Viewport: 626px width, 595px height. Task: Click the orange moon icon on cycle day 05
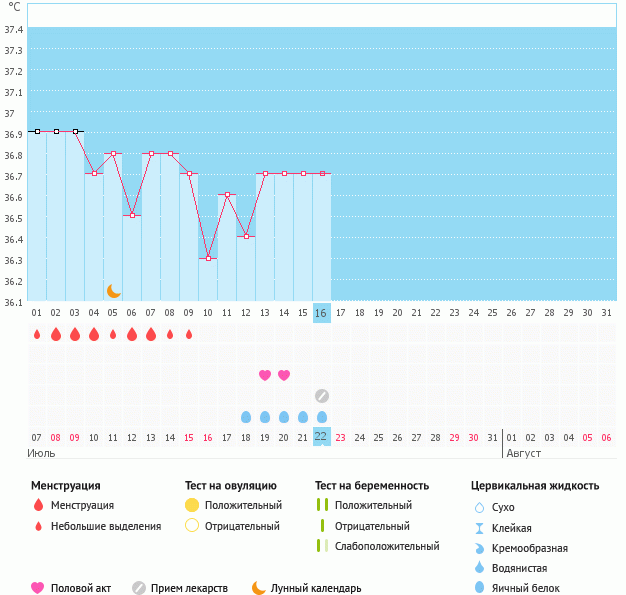(114, 290)
